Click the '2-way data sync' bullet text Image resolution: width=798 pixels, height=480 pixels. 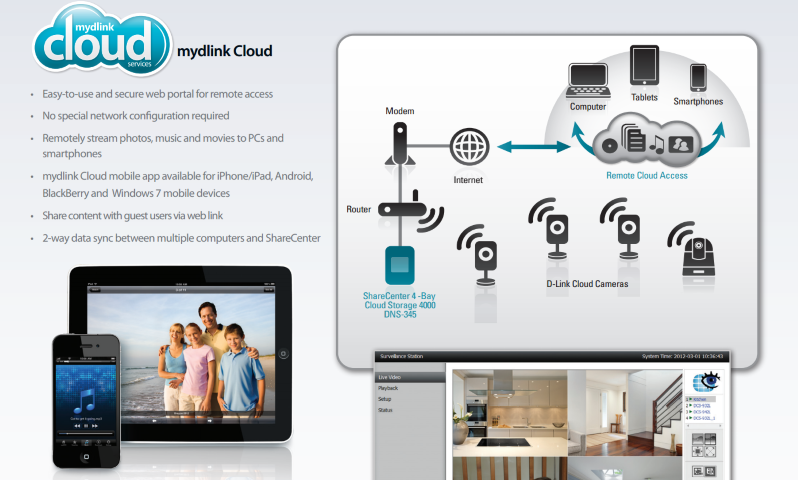(x=182, y=238)
